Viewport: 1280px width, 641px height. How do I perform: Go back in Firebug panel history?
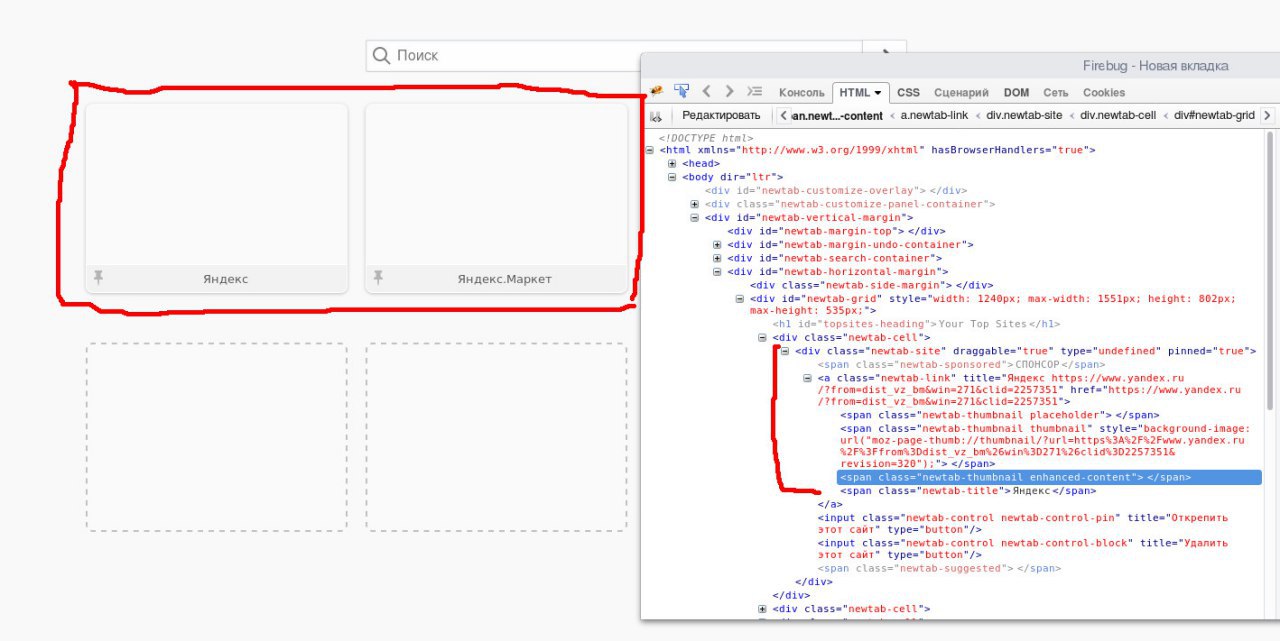click(x=706, y=91)
